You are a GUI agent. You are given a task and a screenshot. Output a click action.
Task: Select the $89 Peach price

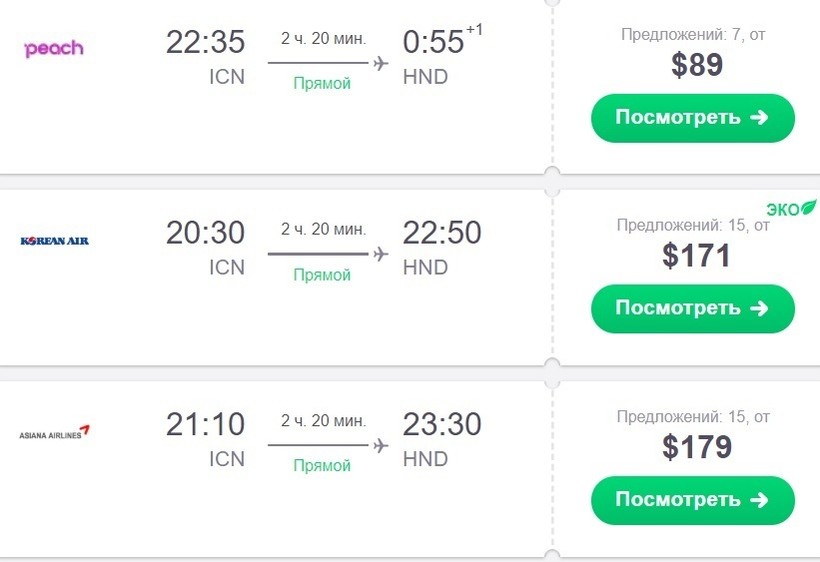(697, 65)
